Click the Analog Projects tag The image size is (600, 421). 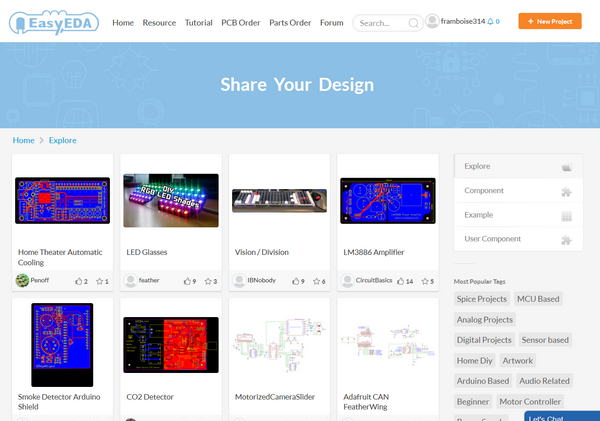click(x=484, y=319)
